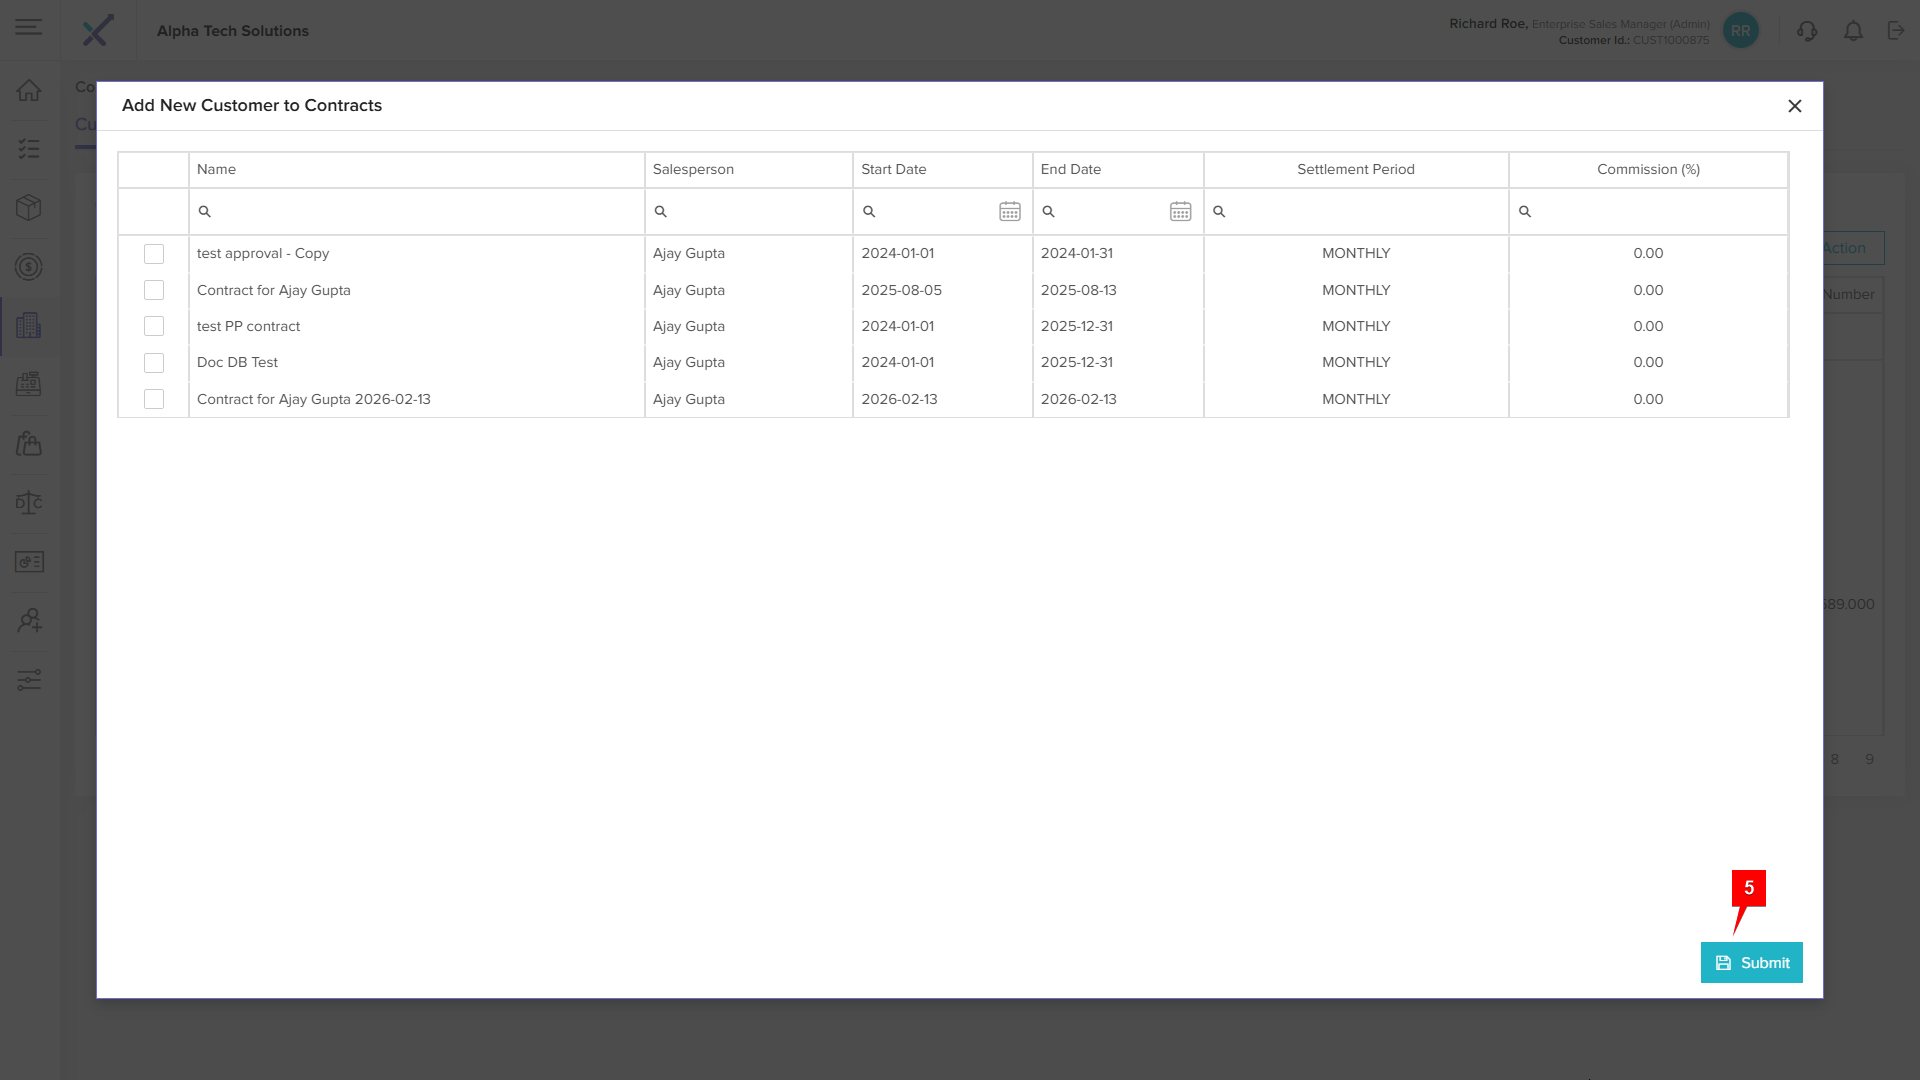Viewport: 1920px width, 1080px height.
Task: Open the RR user avatar
Action: click(1741, 31)
